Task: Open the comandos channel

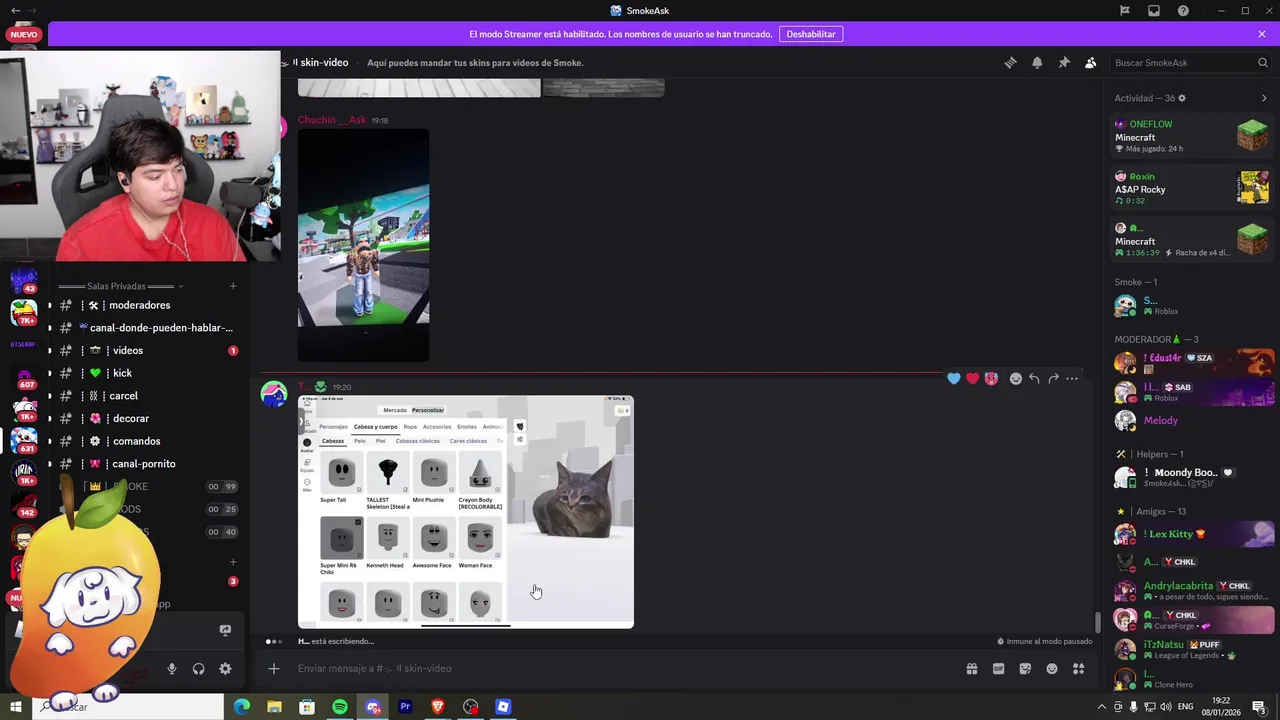Action: [x=147, y=441]
